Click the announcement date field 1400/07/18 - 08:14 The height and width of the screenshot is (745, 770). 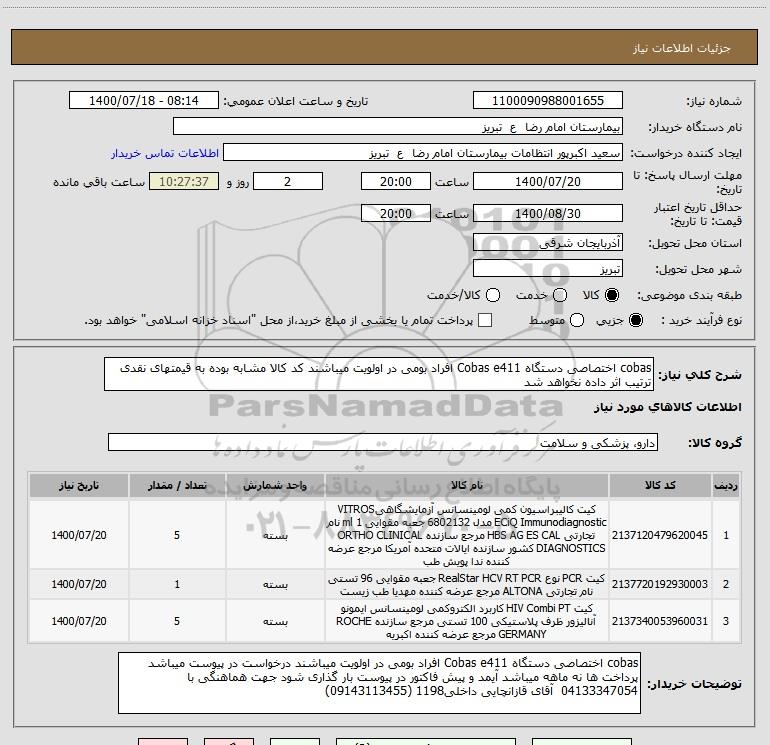pos(144,101)
